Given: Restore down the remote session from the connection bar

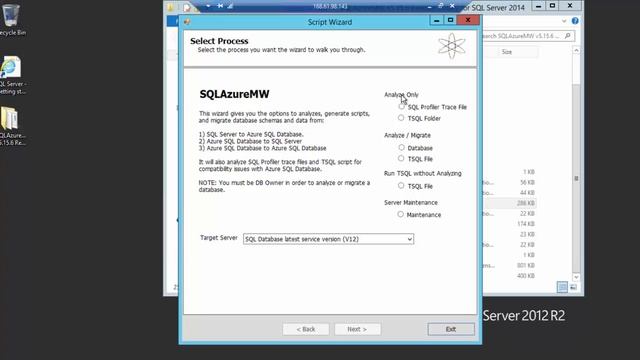Looking at the screenshot, I should (x=440, y=6).
